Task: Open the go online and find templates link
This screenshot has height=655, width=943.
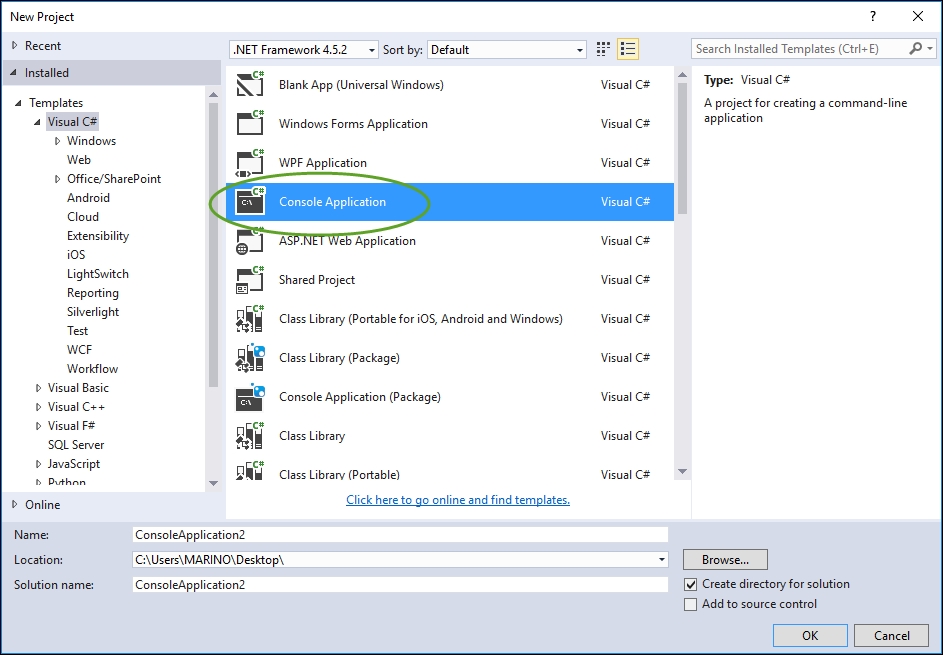Action: (458, 500)
